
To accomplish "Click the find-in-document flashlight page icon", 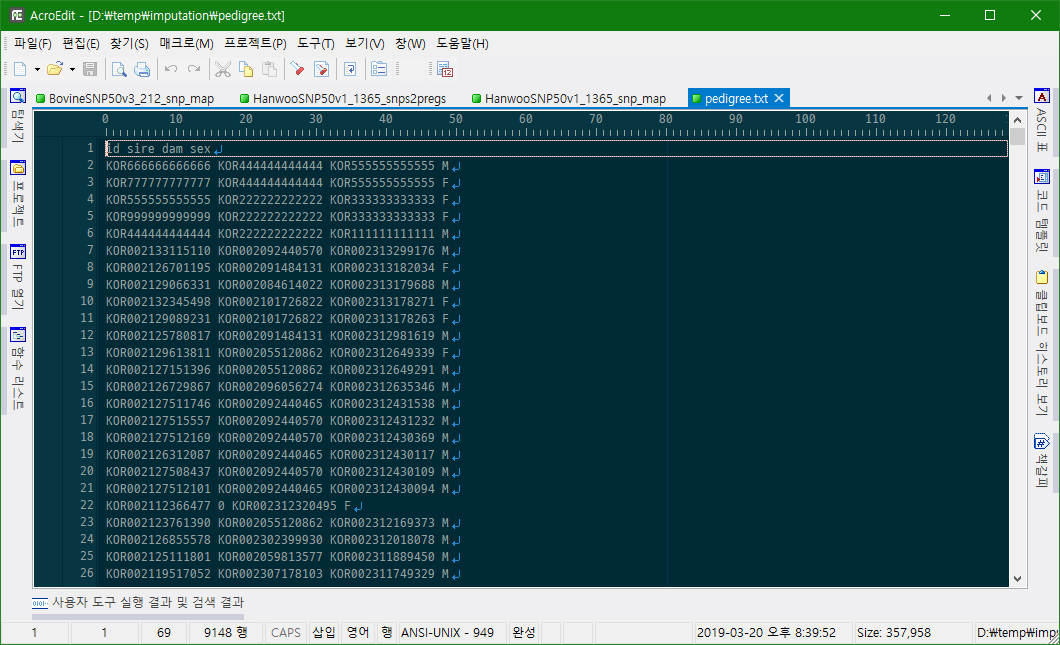I will click(x=321, y=69).
